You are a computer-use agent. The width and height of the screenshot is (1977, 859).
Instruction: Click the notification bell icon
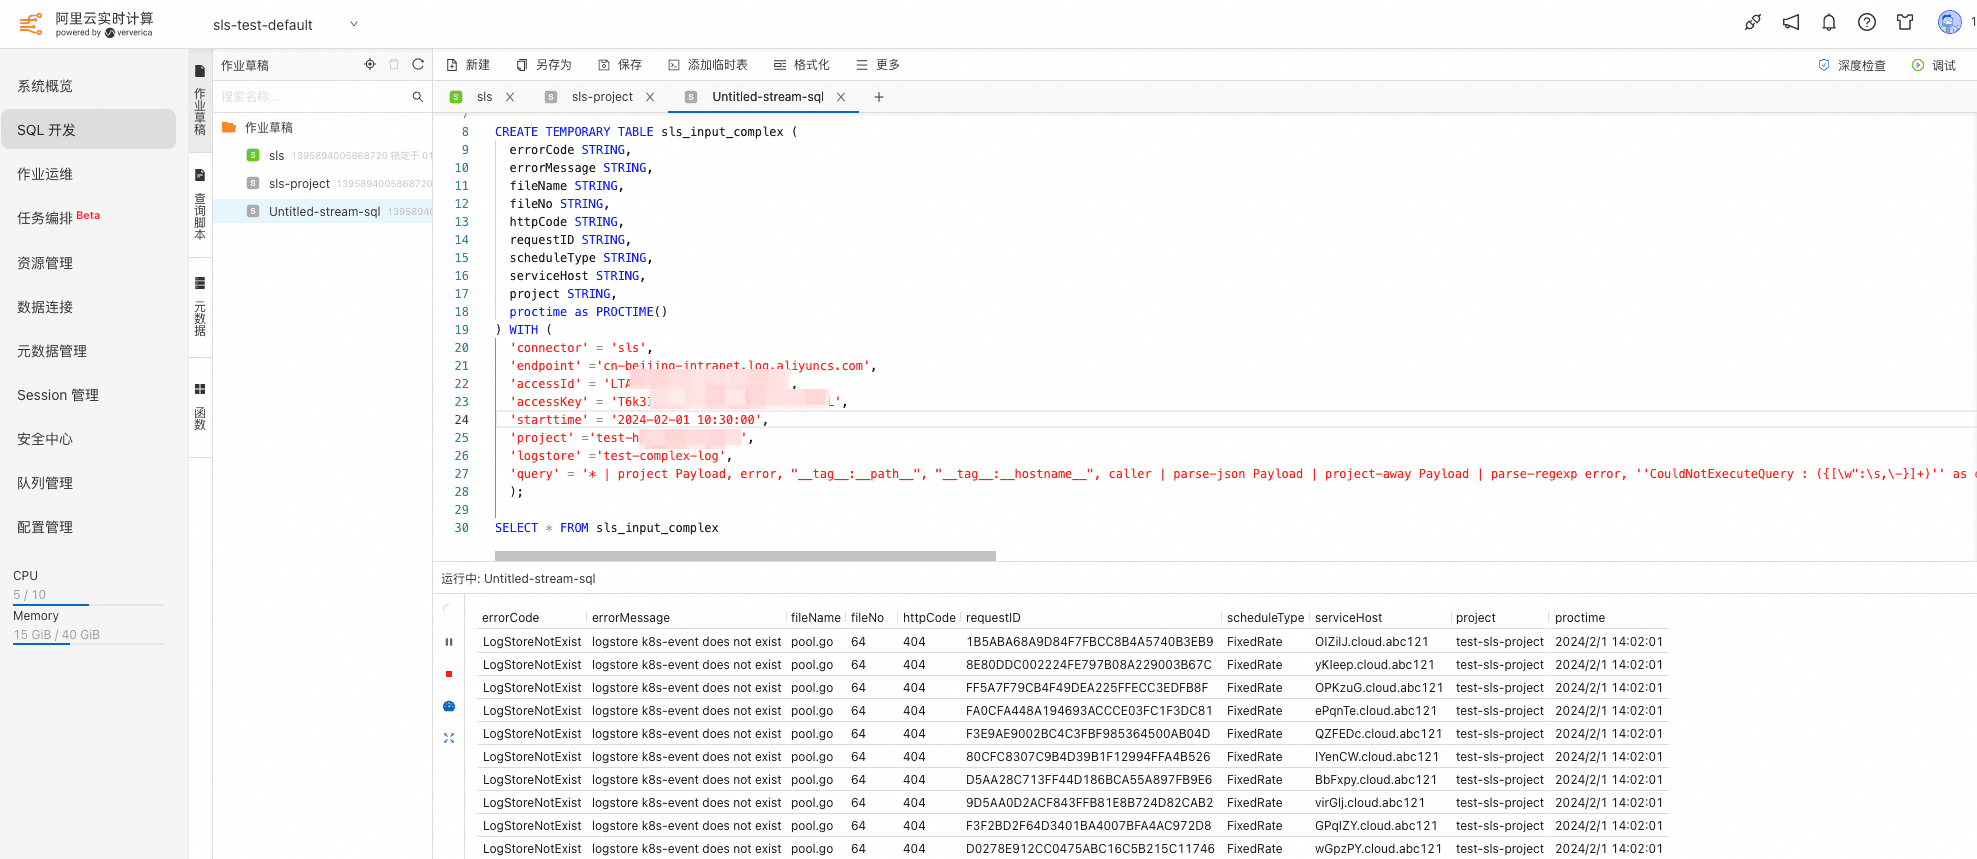1828,23
